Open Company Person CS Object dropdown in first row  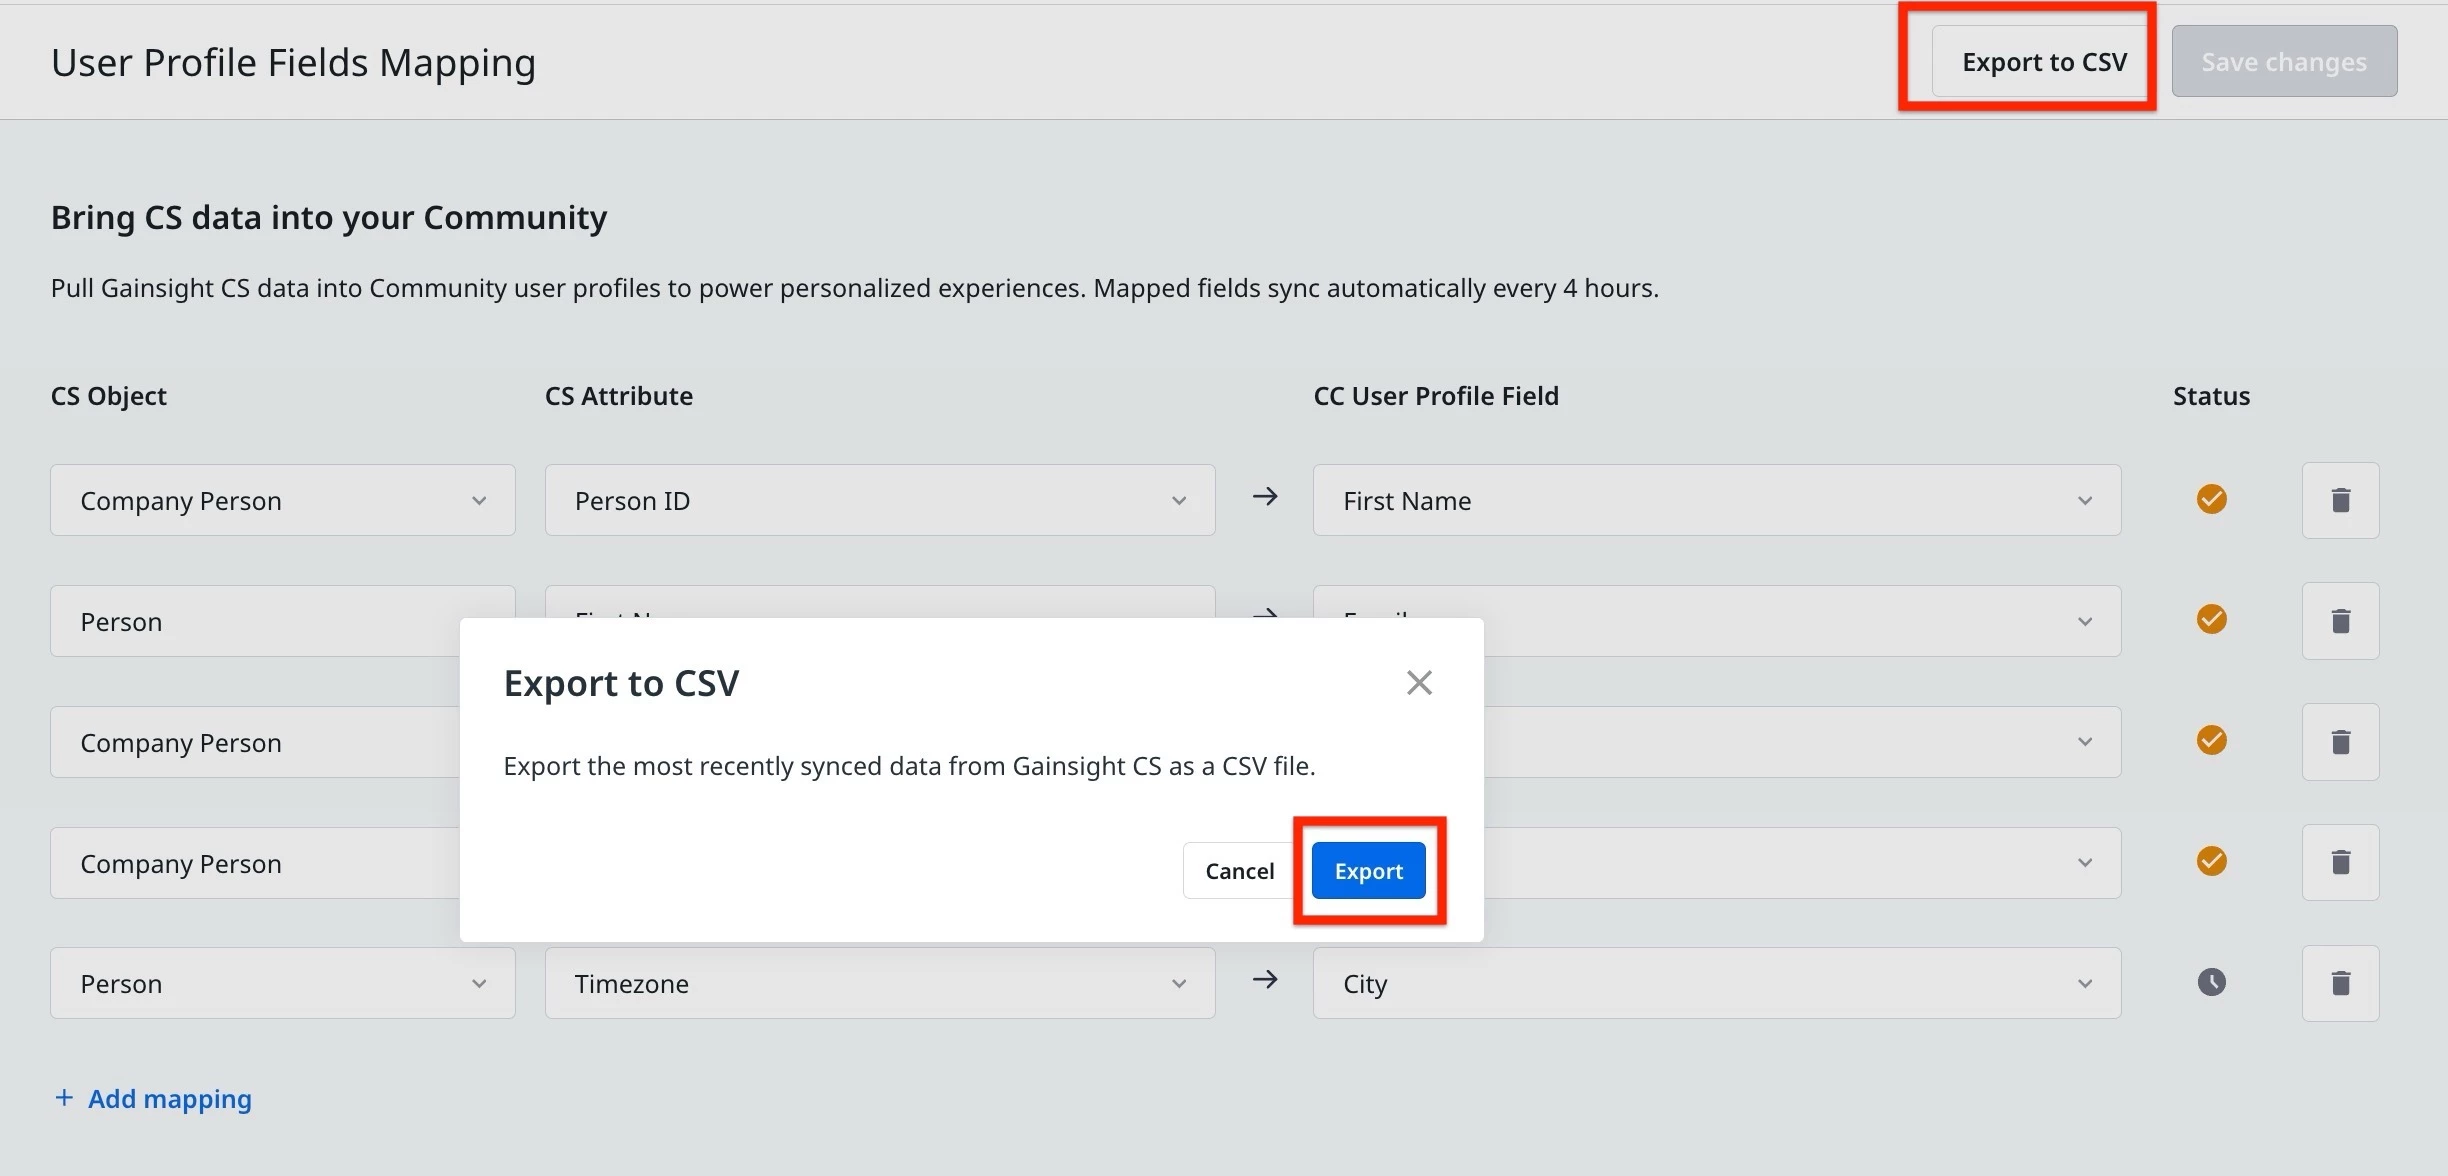click(x=283, y=500)
